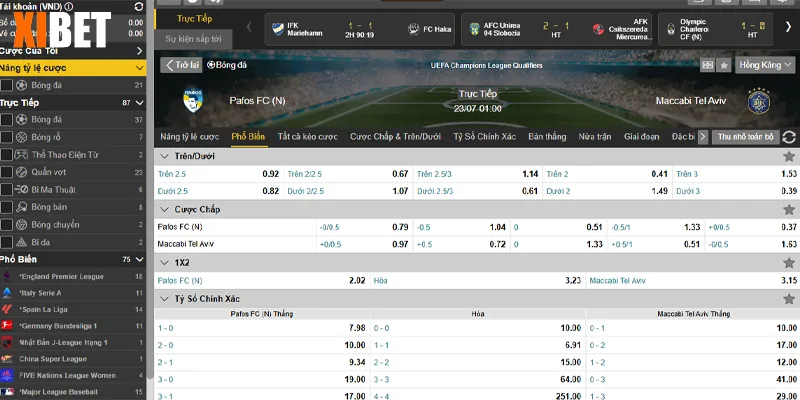Image resolution: width=800 pixels, height=400 pixels.
Task: Enable the Bóng chuyền checkbox
Action: coord(8,225)
